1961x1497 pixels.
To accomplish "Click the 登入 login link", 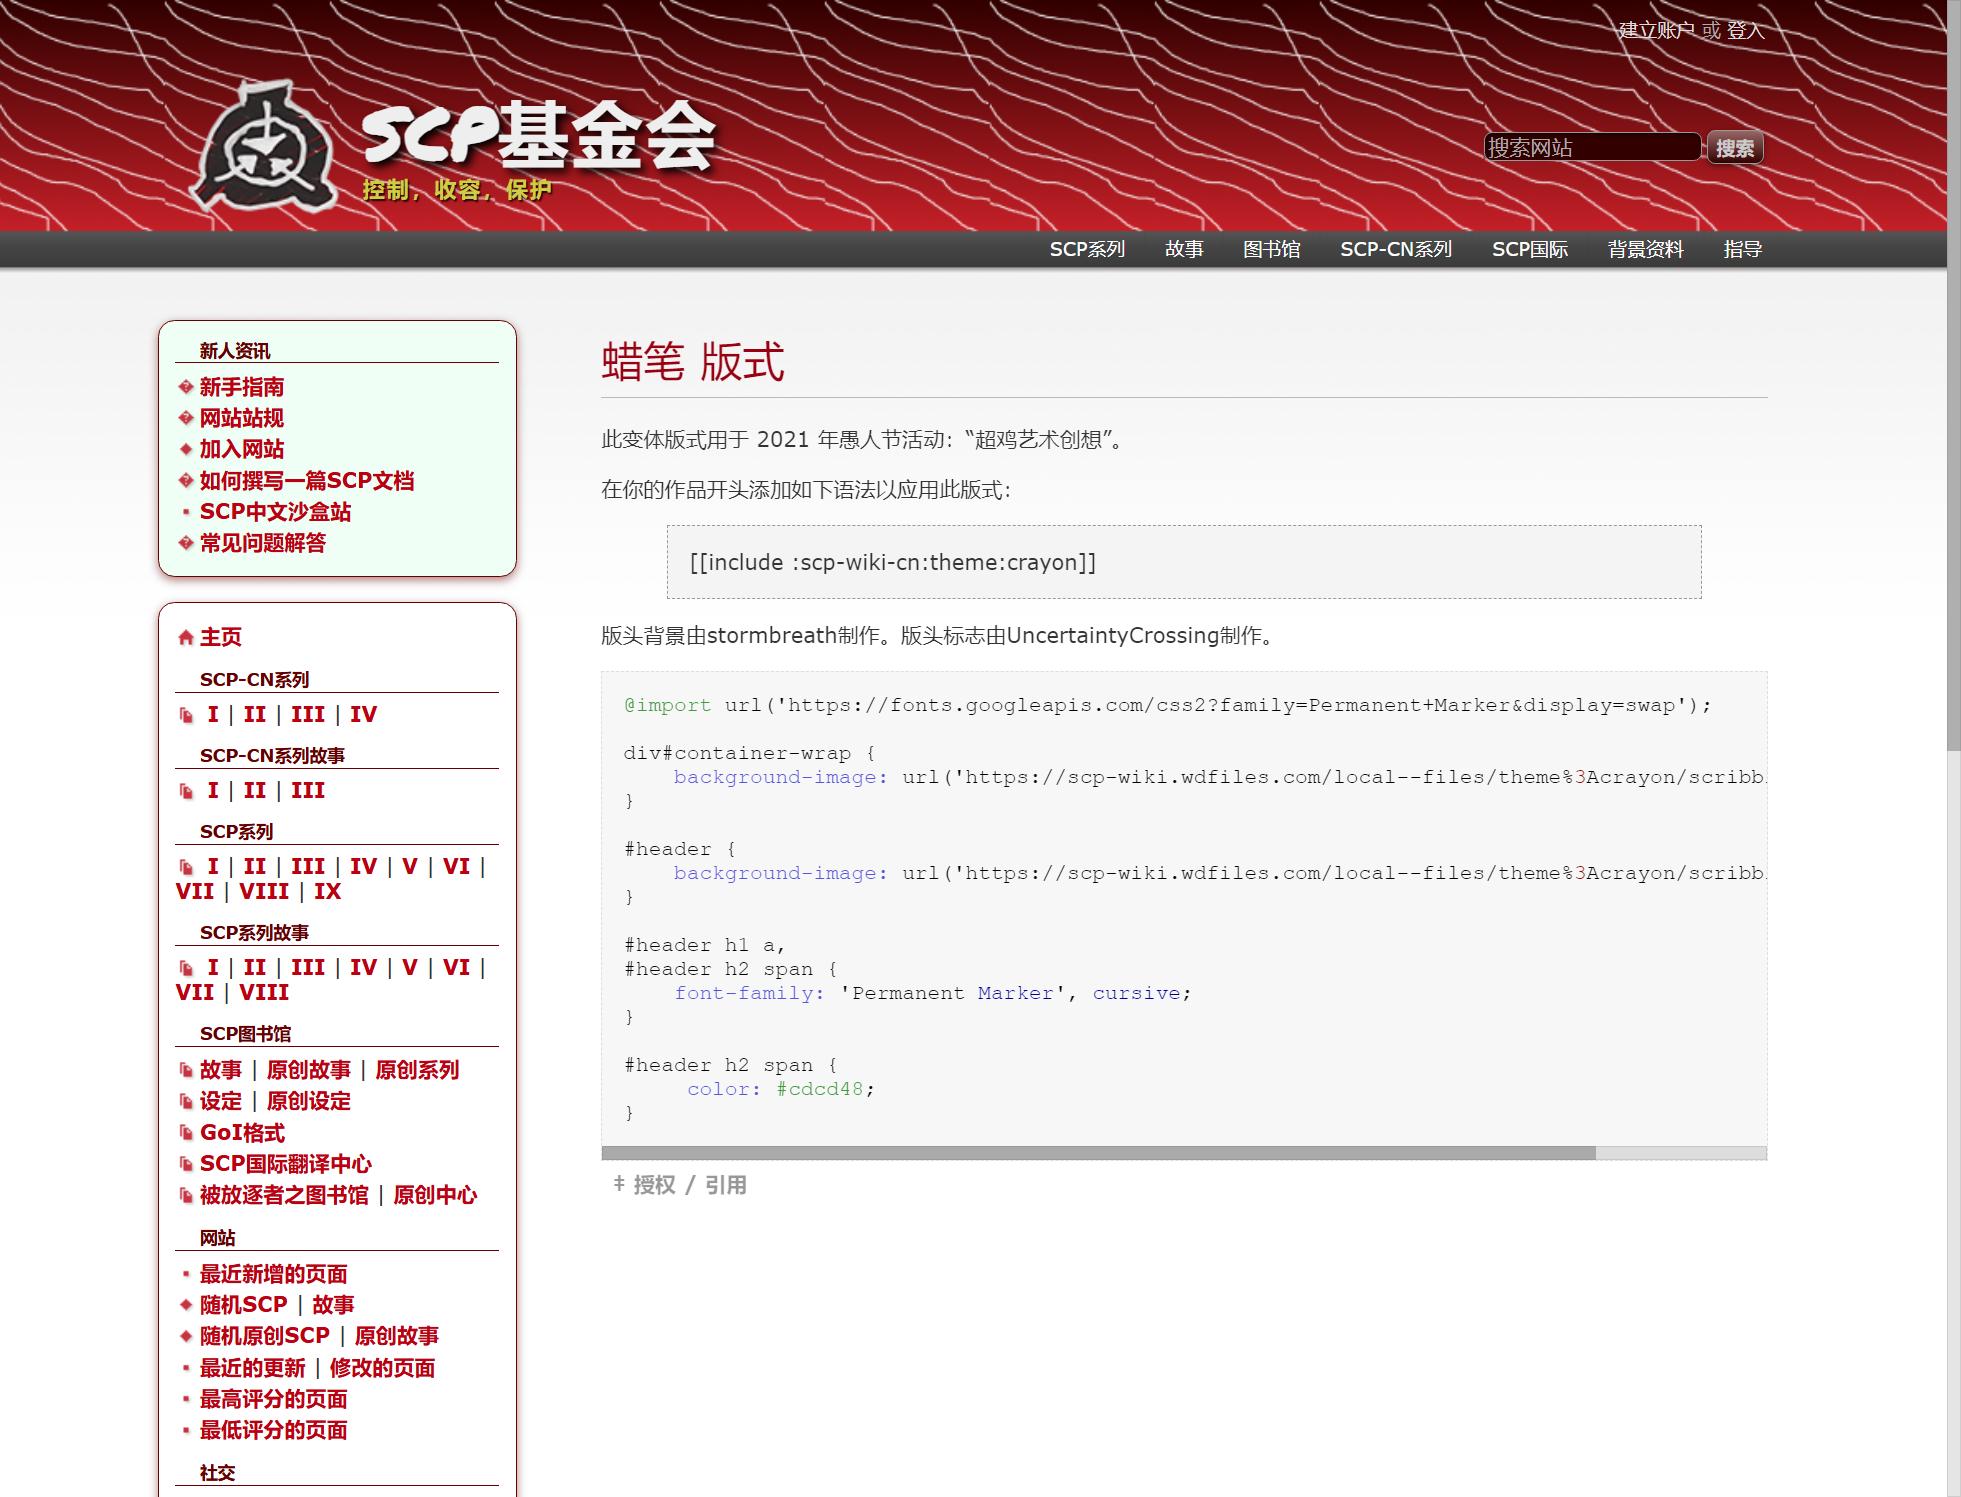I will pyautogui.click(x=1745, y=31).
